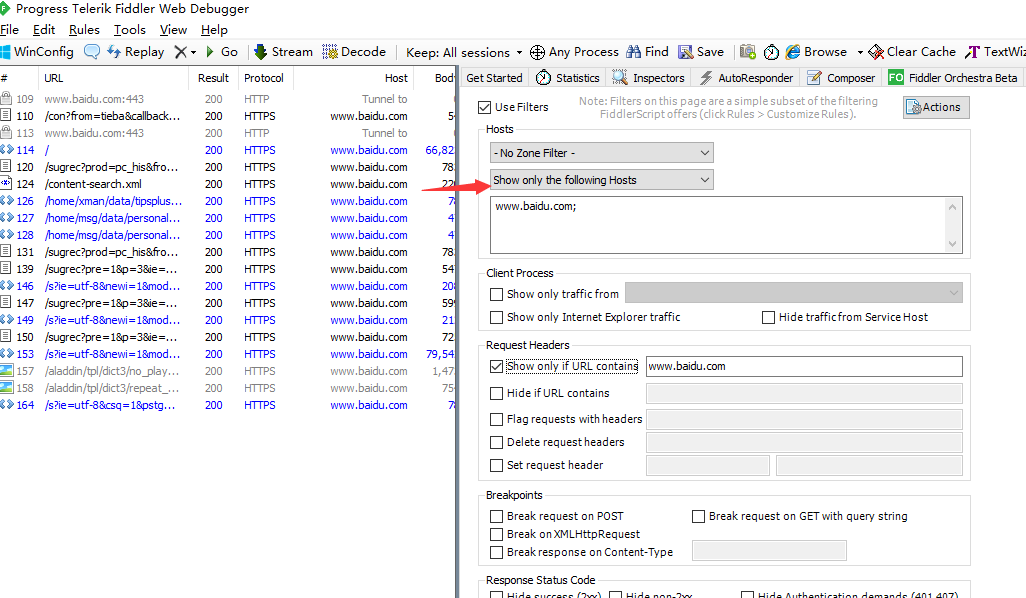Replay the selected sessions
The height and width of the screenshot is (598, 1026).
[135, 52]
